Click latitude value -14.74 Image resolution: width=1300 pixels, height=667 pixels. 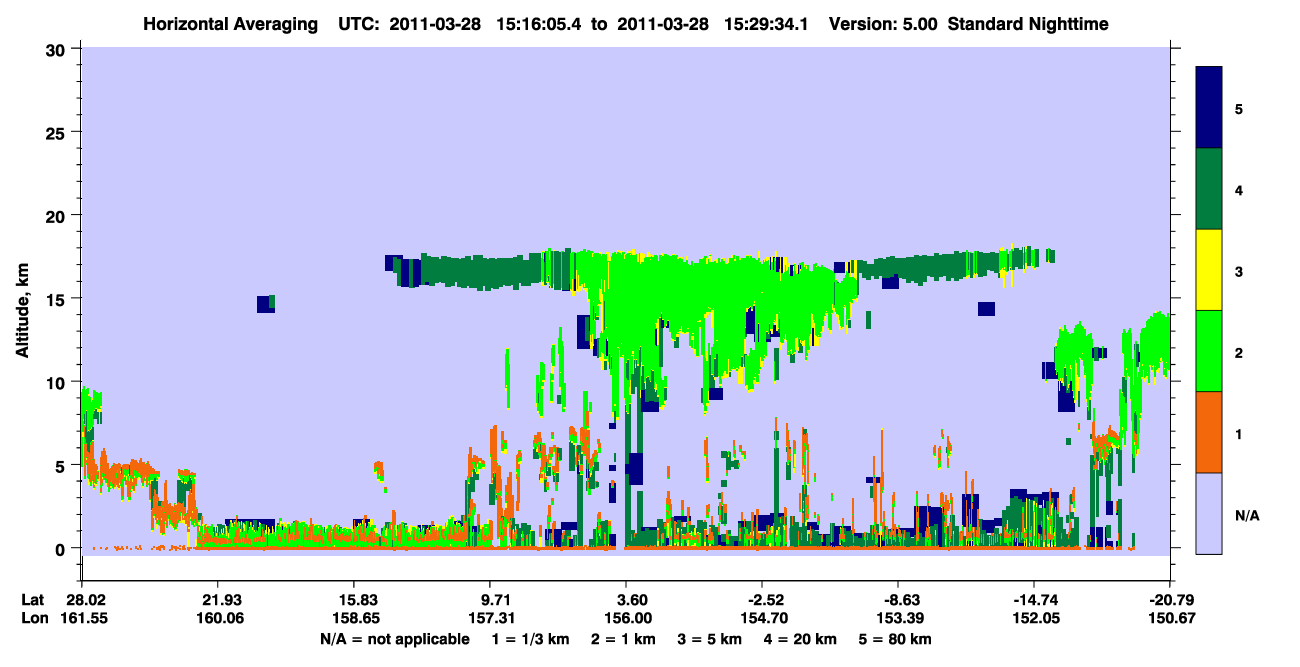(x=1034, y=600)
